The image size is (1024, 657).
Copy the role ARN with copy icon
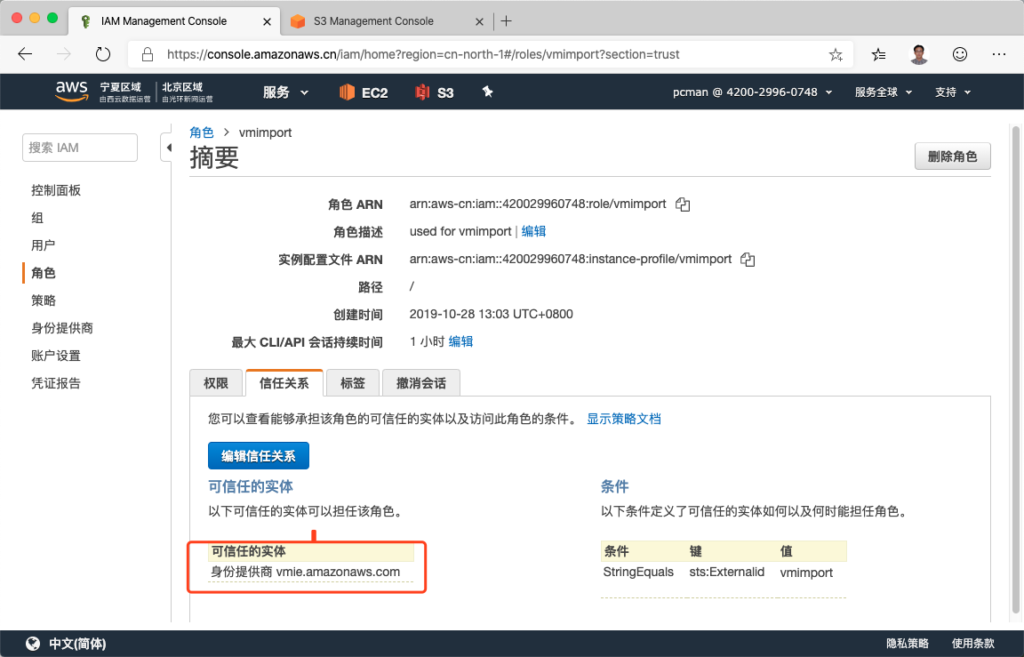tap(683, 204)
